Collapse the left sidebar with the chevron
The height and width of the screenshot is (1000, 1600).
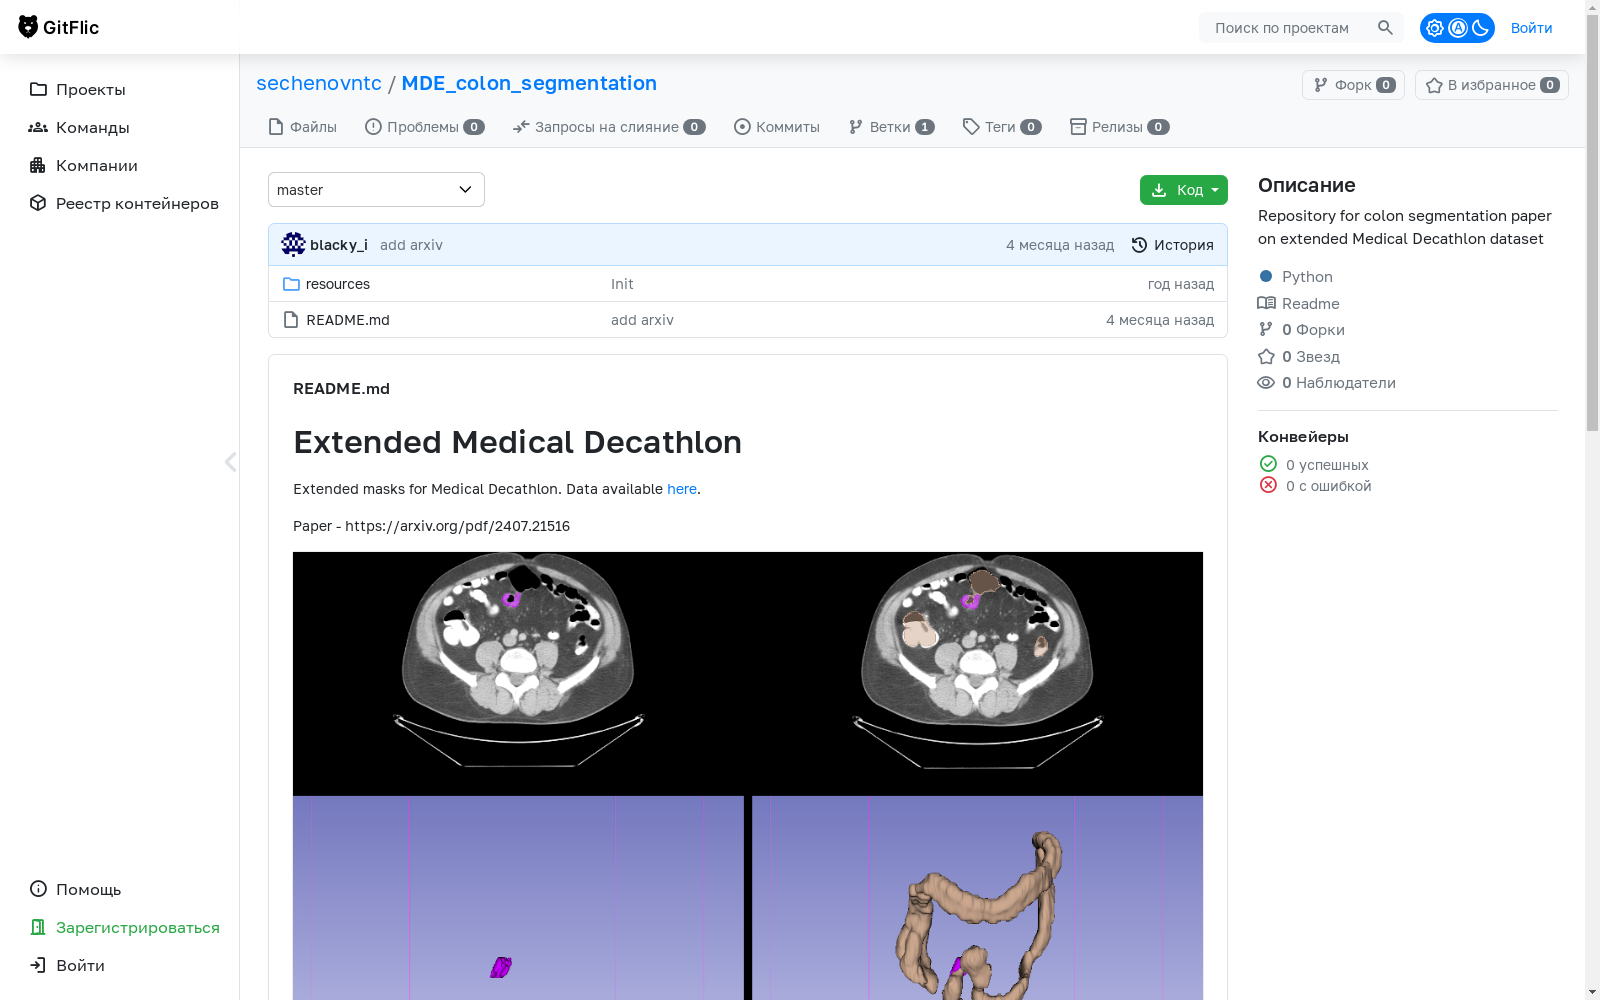tap(231, 461)
